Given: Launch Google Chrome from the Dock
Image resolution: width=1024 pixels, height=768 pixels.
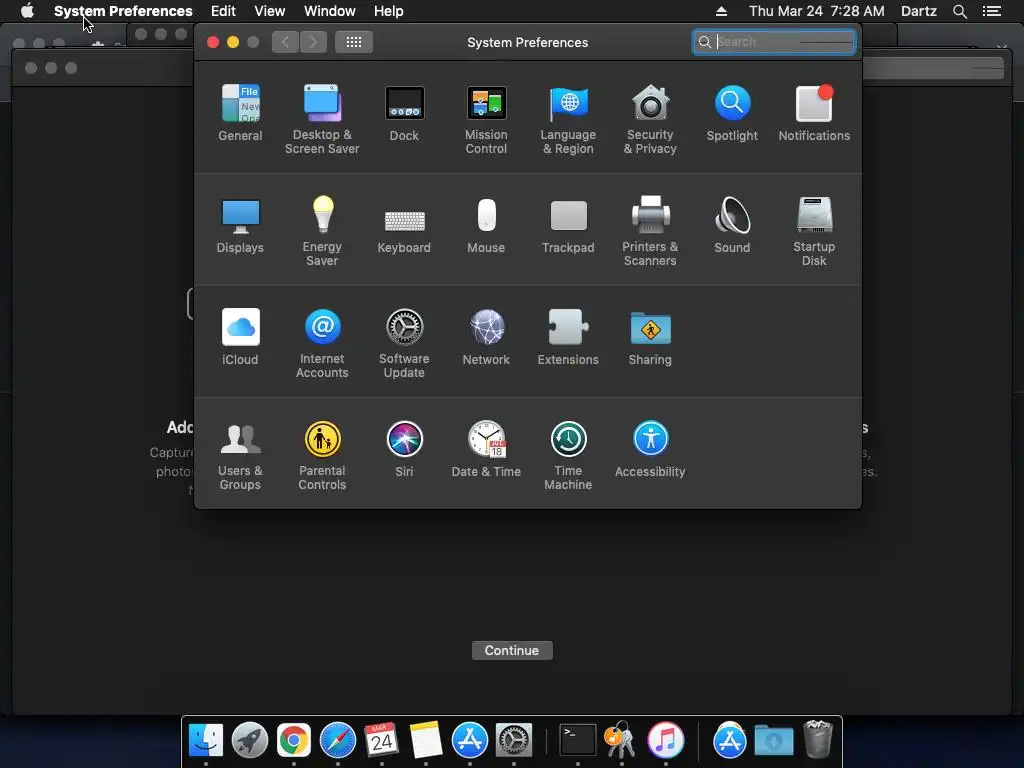Looking at the screenshot, I should [294, 741].
